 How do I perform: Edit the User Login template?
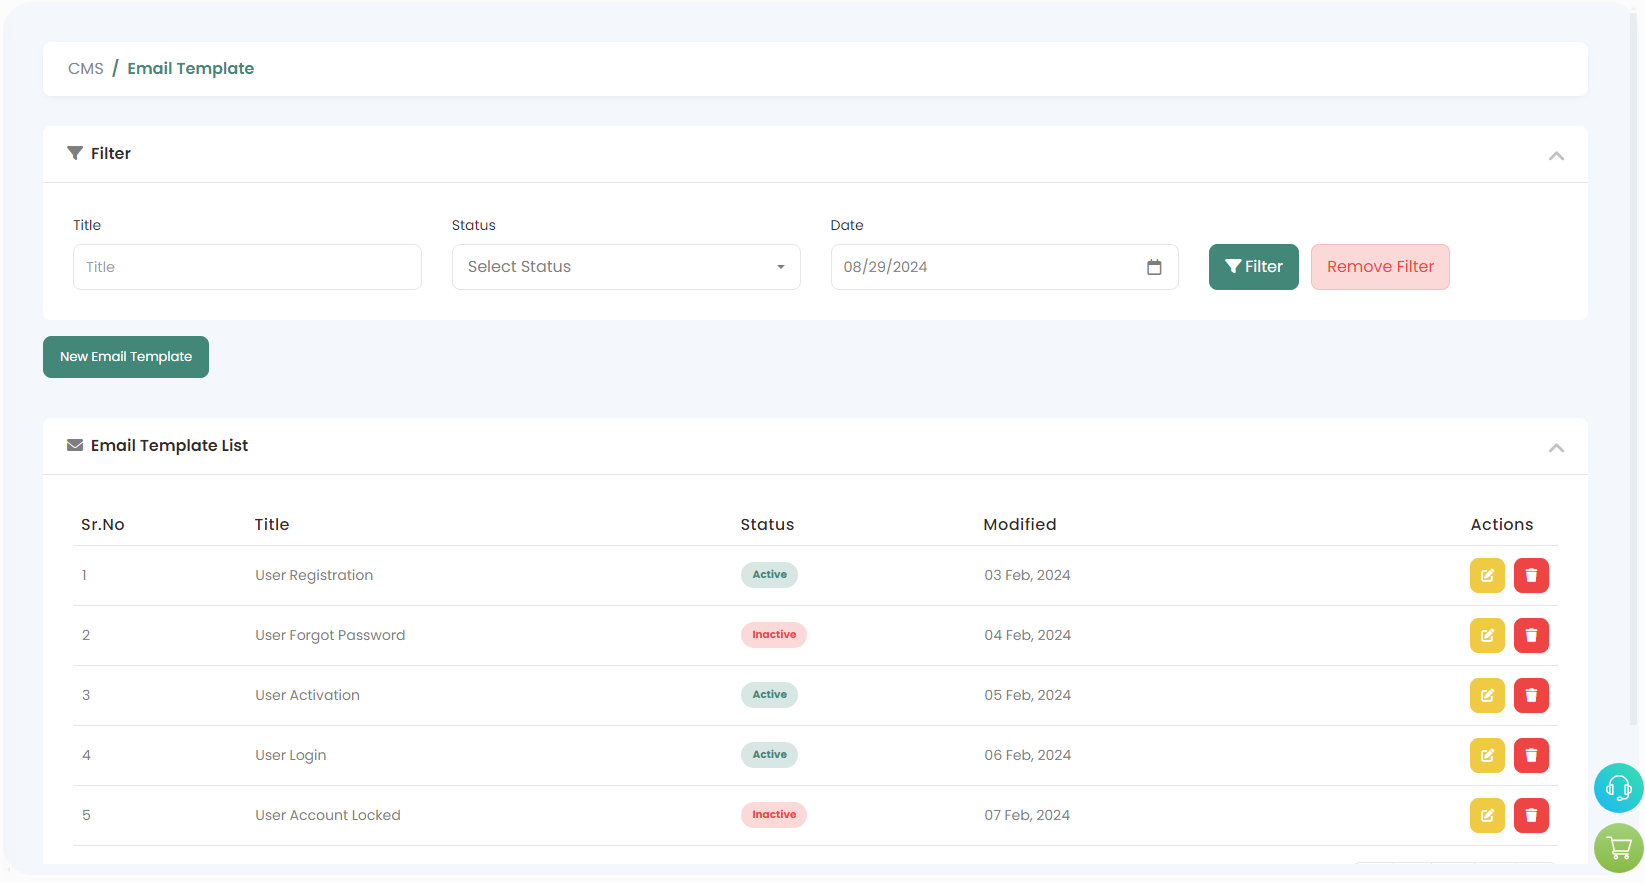[1487, 755]
